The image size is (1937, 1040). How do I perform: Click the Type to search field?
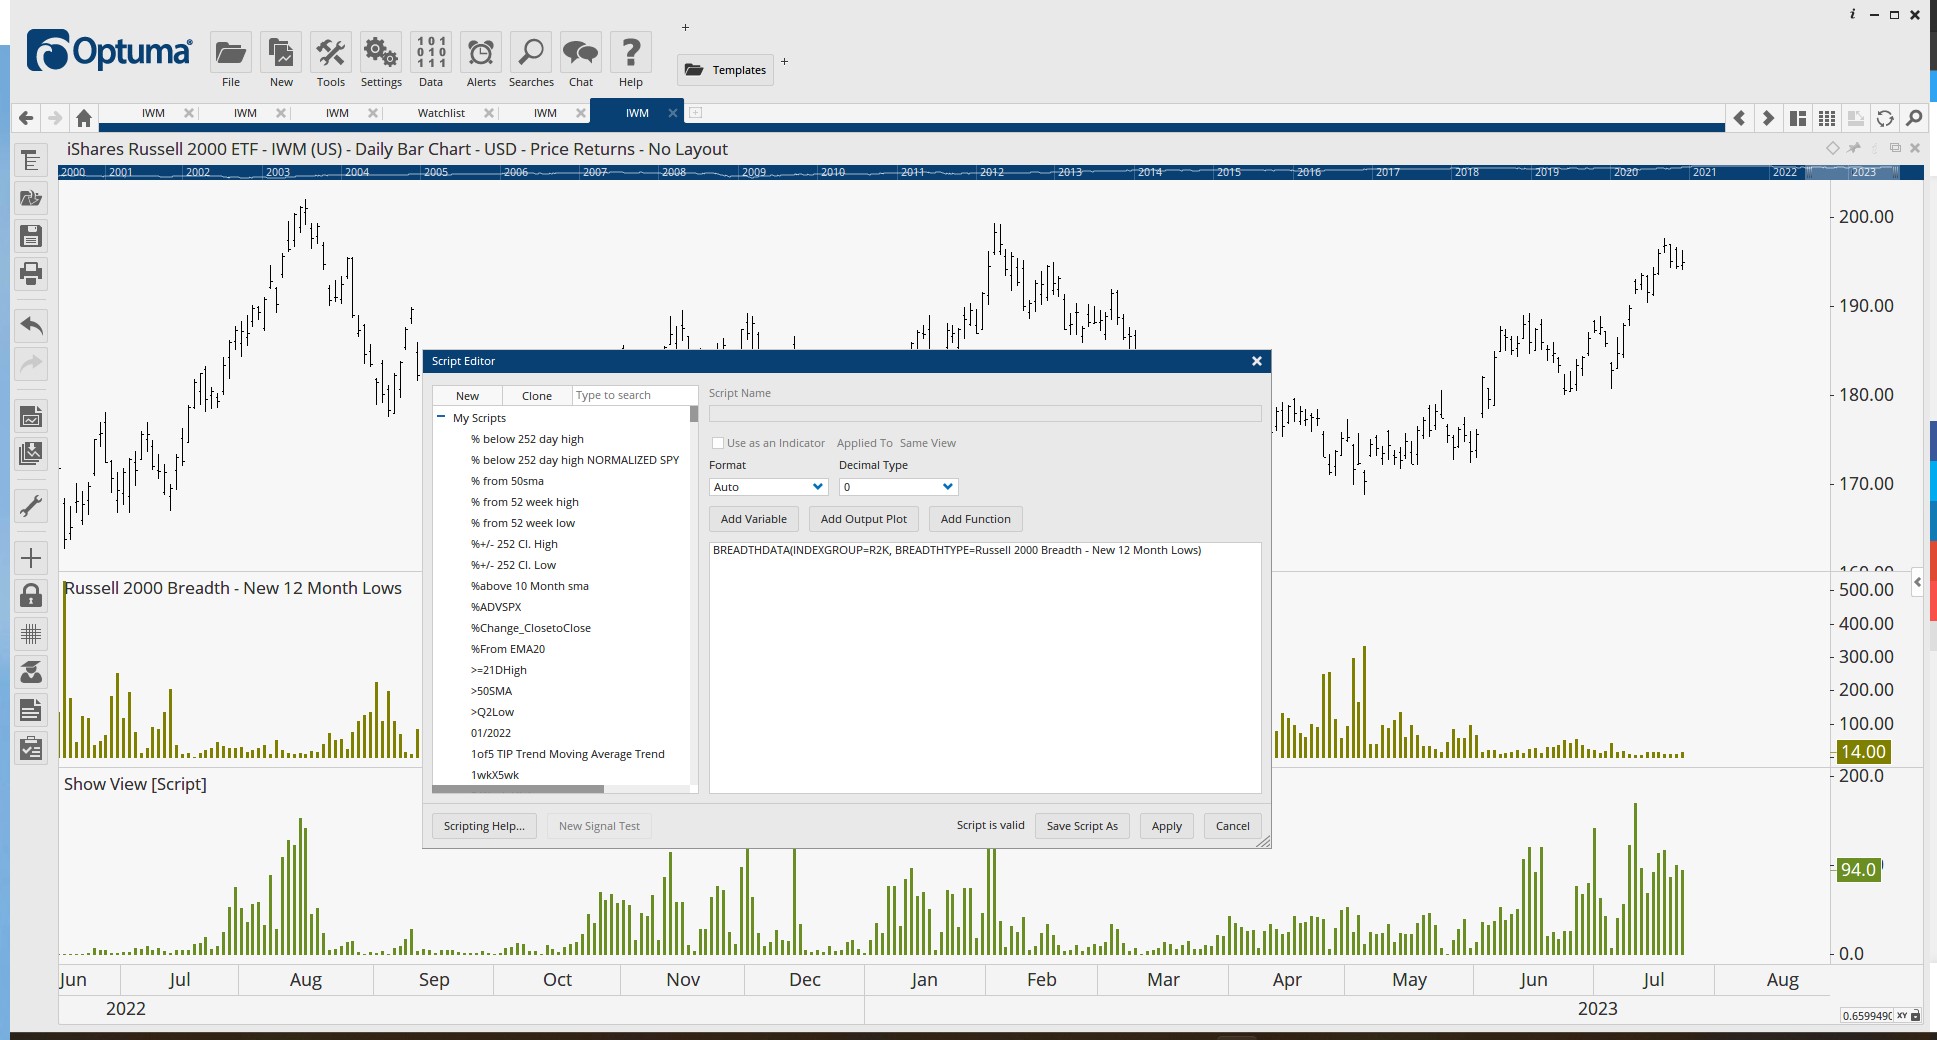(634, 396)
